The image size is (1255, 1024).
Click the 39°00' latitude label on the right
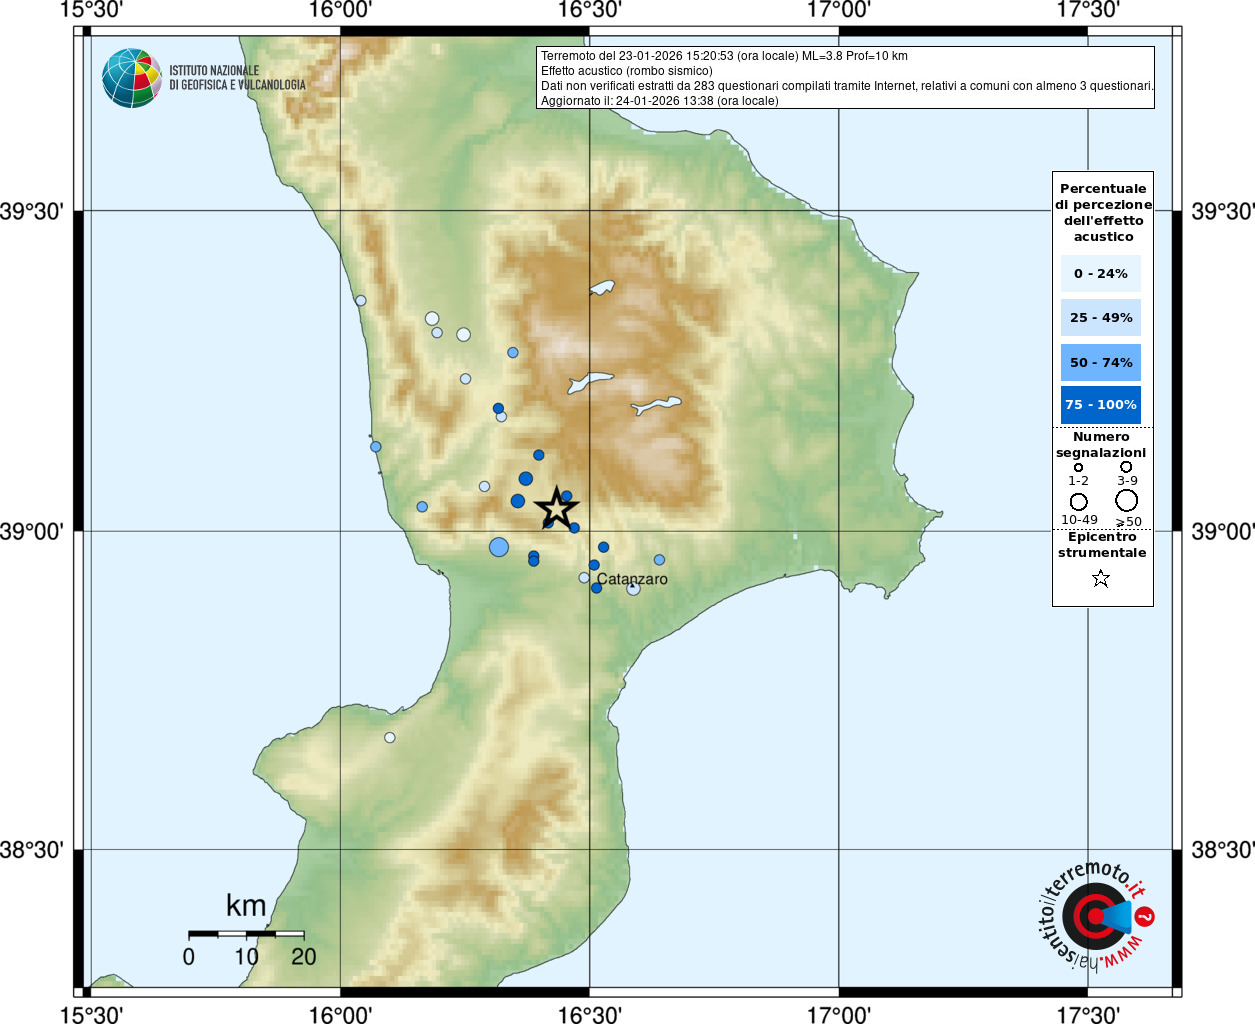tap(1222, 531)
